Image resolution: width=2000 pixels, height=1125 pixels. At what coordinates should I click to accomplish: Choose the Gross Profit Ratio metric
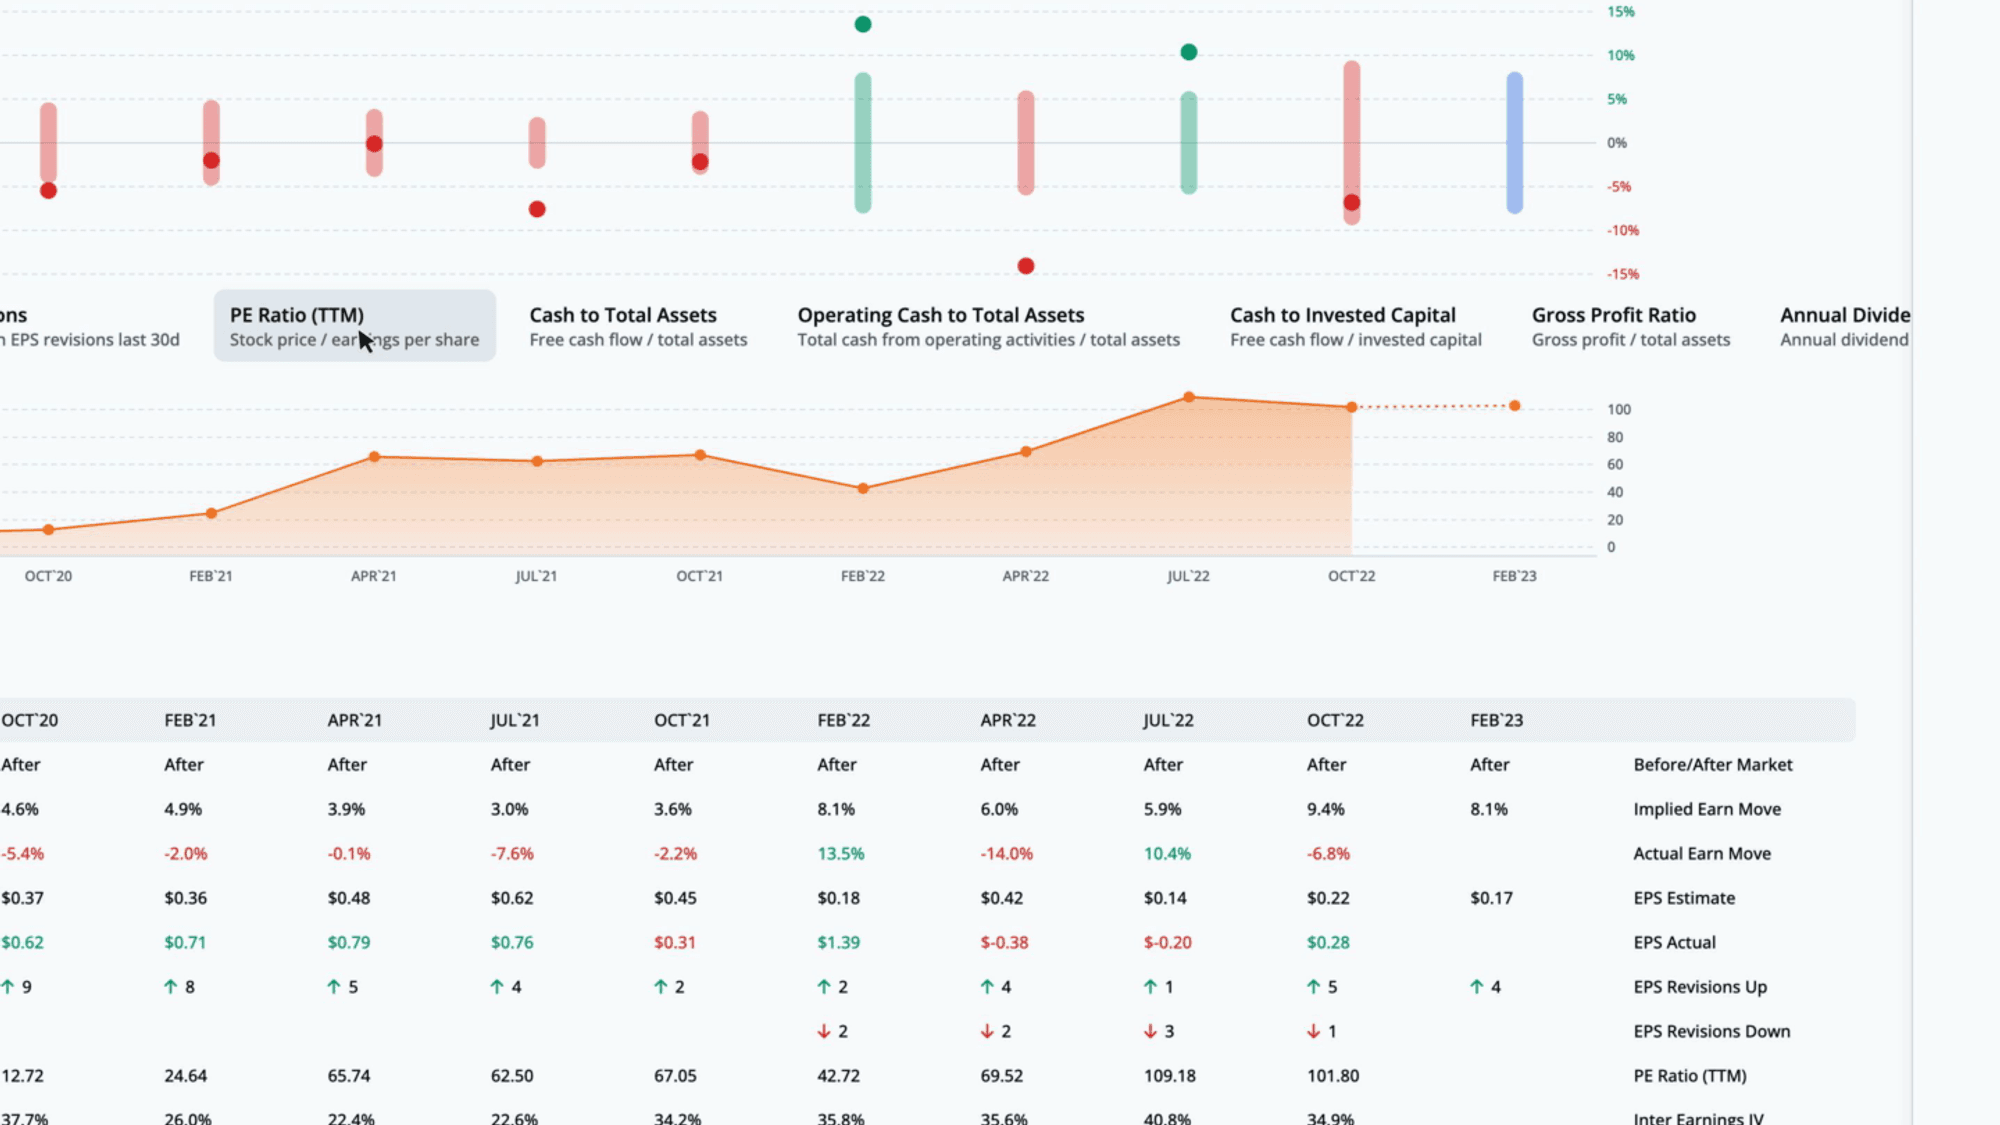(x=1630, y=326)
